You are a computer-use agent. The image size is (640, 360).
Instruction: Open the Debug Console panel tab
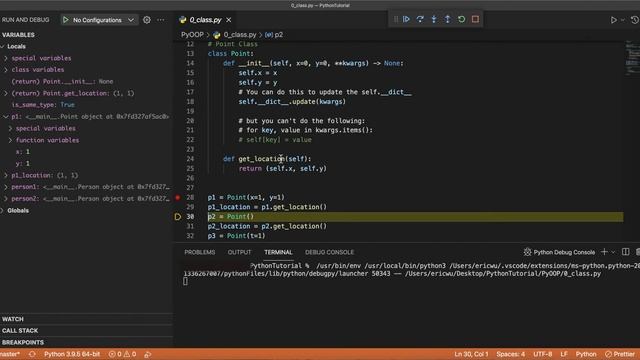pos(329,252)
